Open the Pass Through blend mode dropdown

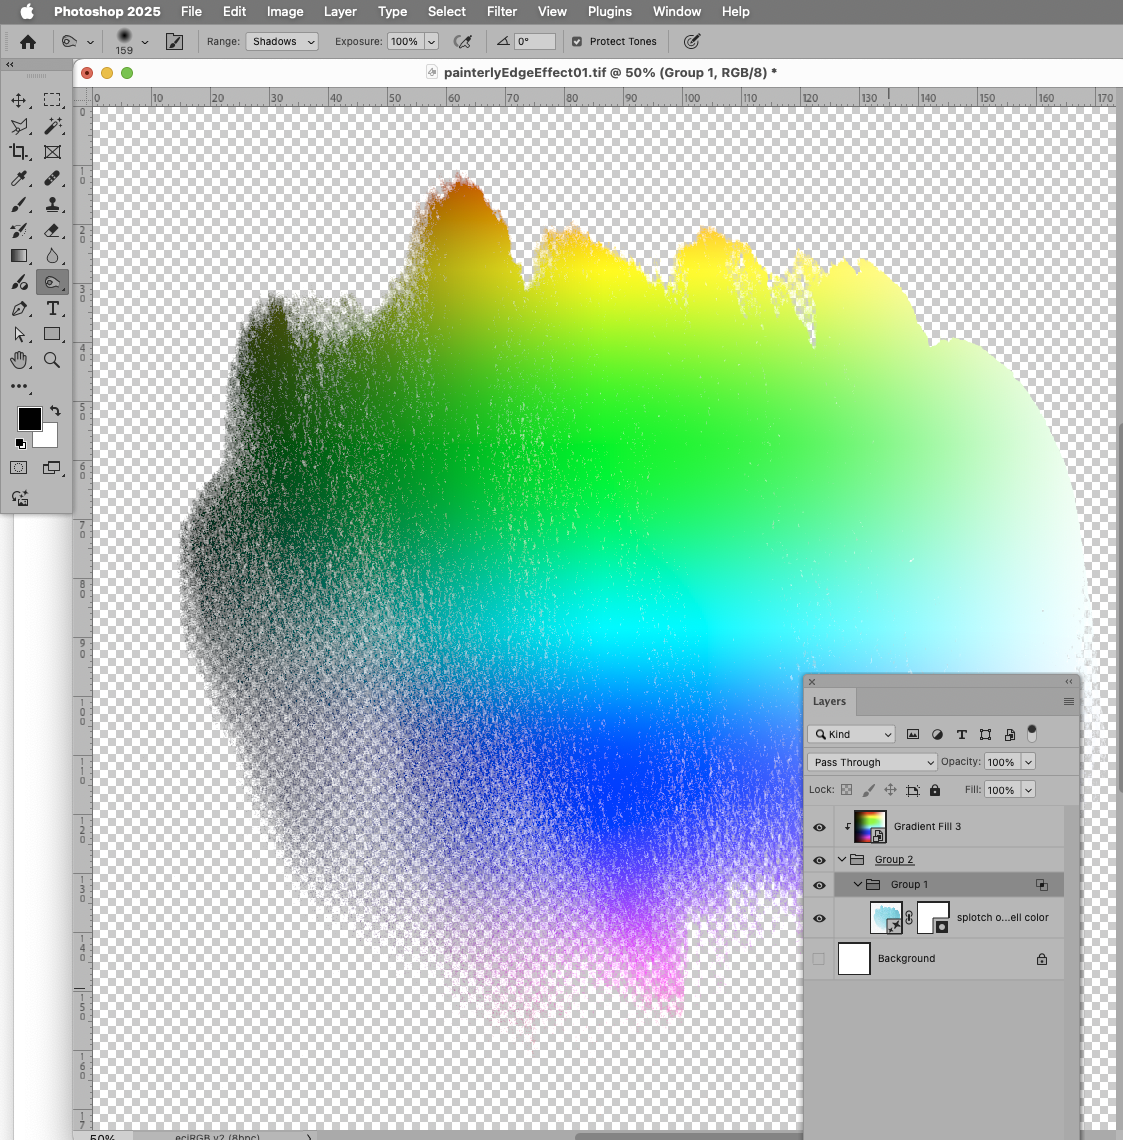click(x=871, y=761)
